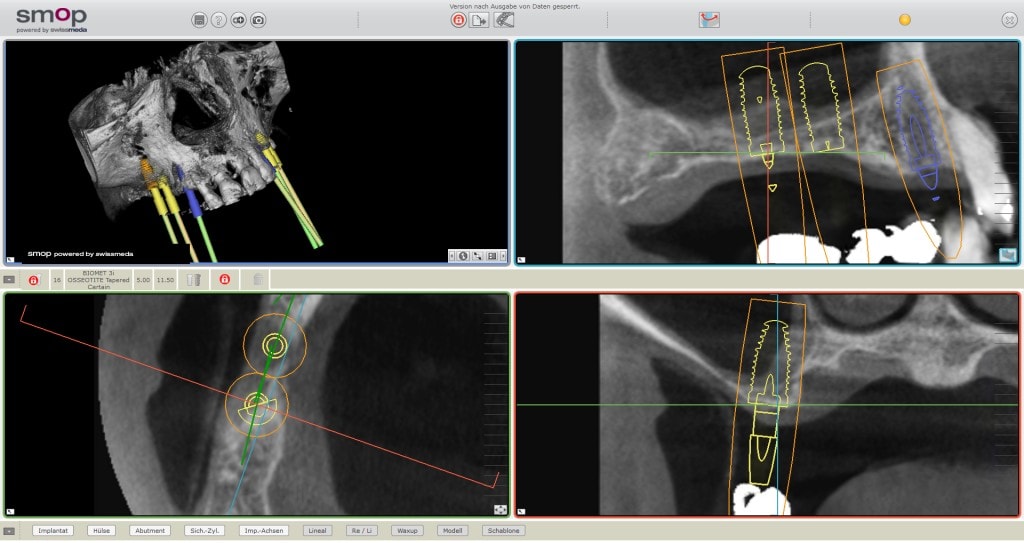
Task: Toggle the implant lock icon beside number 16
Action: [x=33, y=280]
